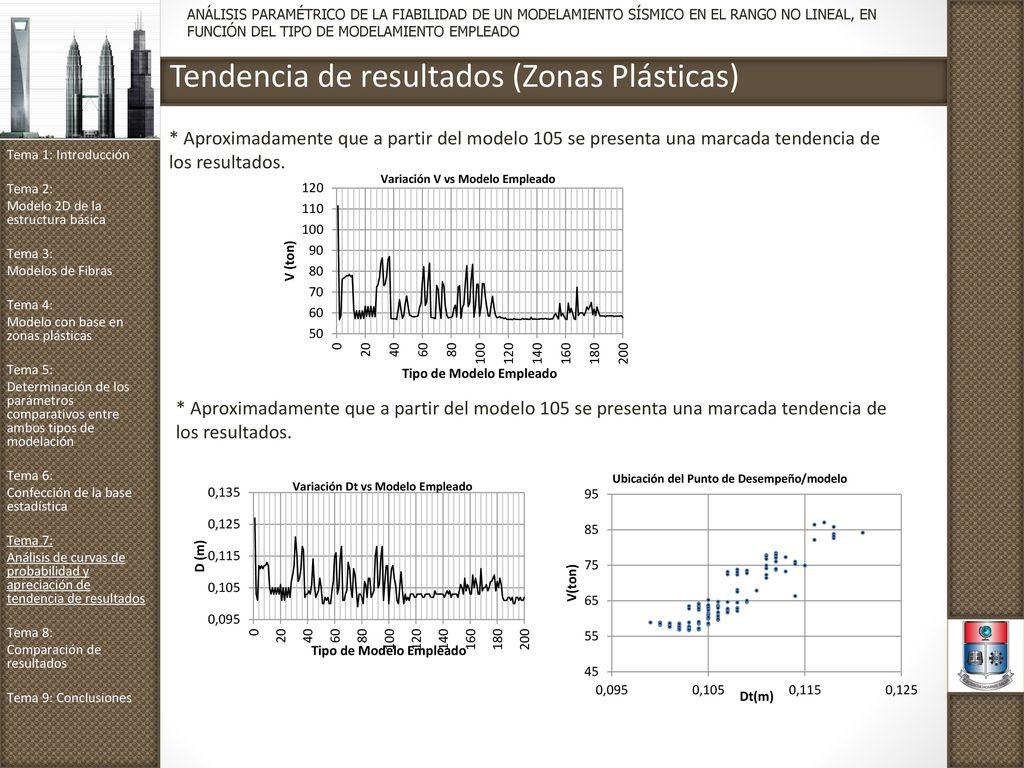Click the 'D (m)' axis label
Screen dimensions: 1024x768
click(200, 556)
